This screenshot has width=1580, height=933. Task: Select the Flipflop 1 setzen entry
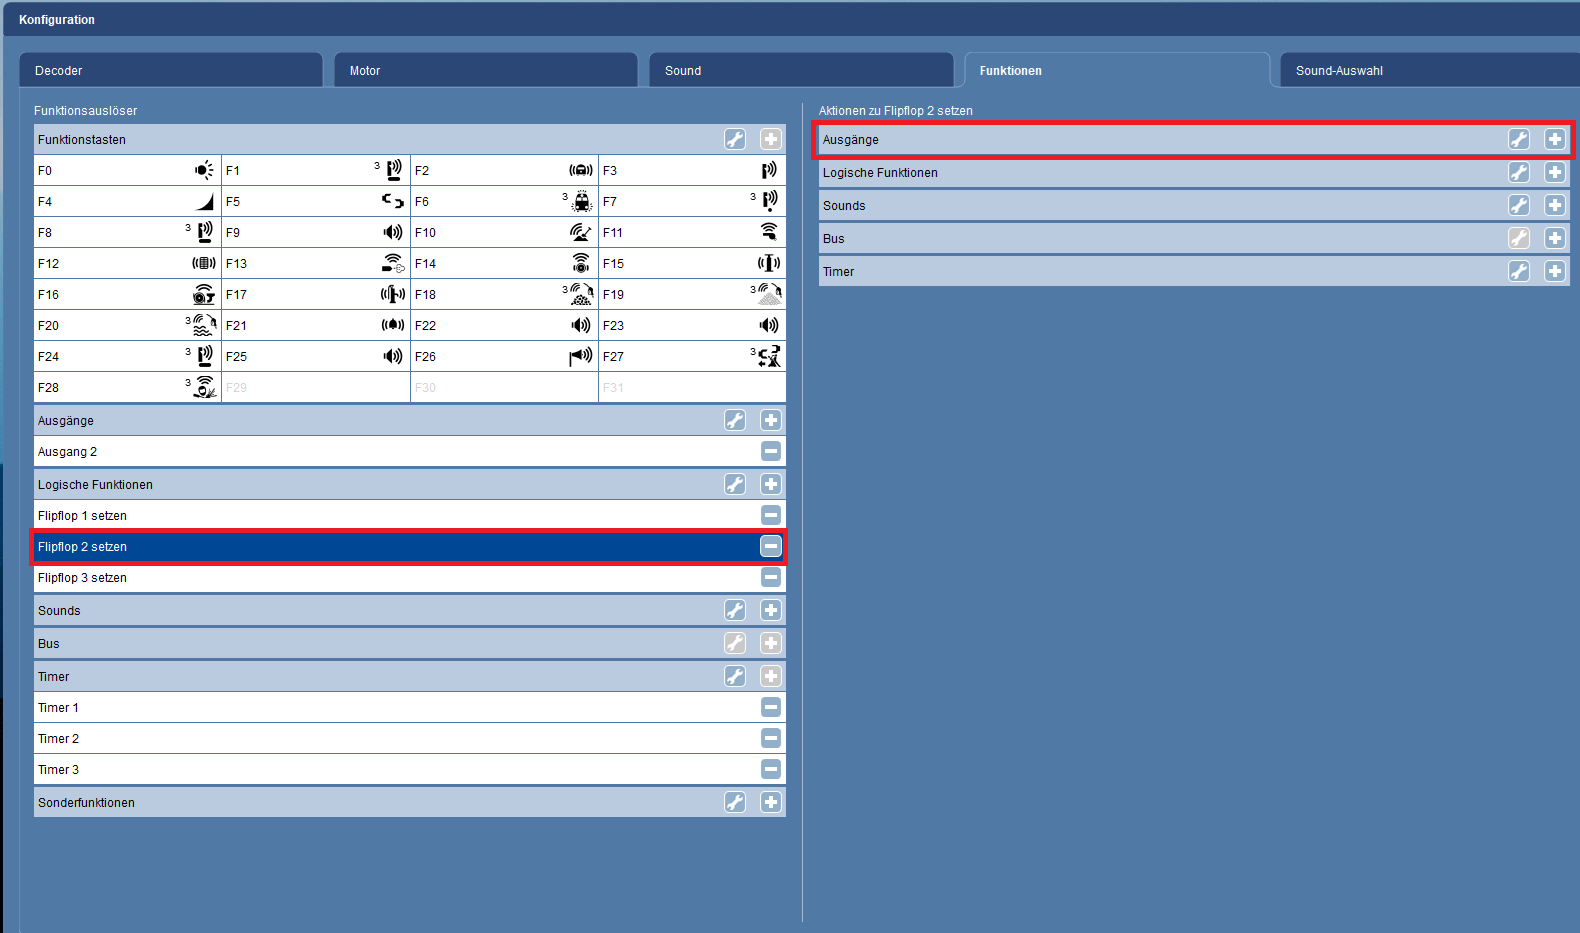tap(390, 516)
